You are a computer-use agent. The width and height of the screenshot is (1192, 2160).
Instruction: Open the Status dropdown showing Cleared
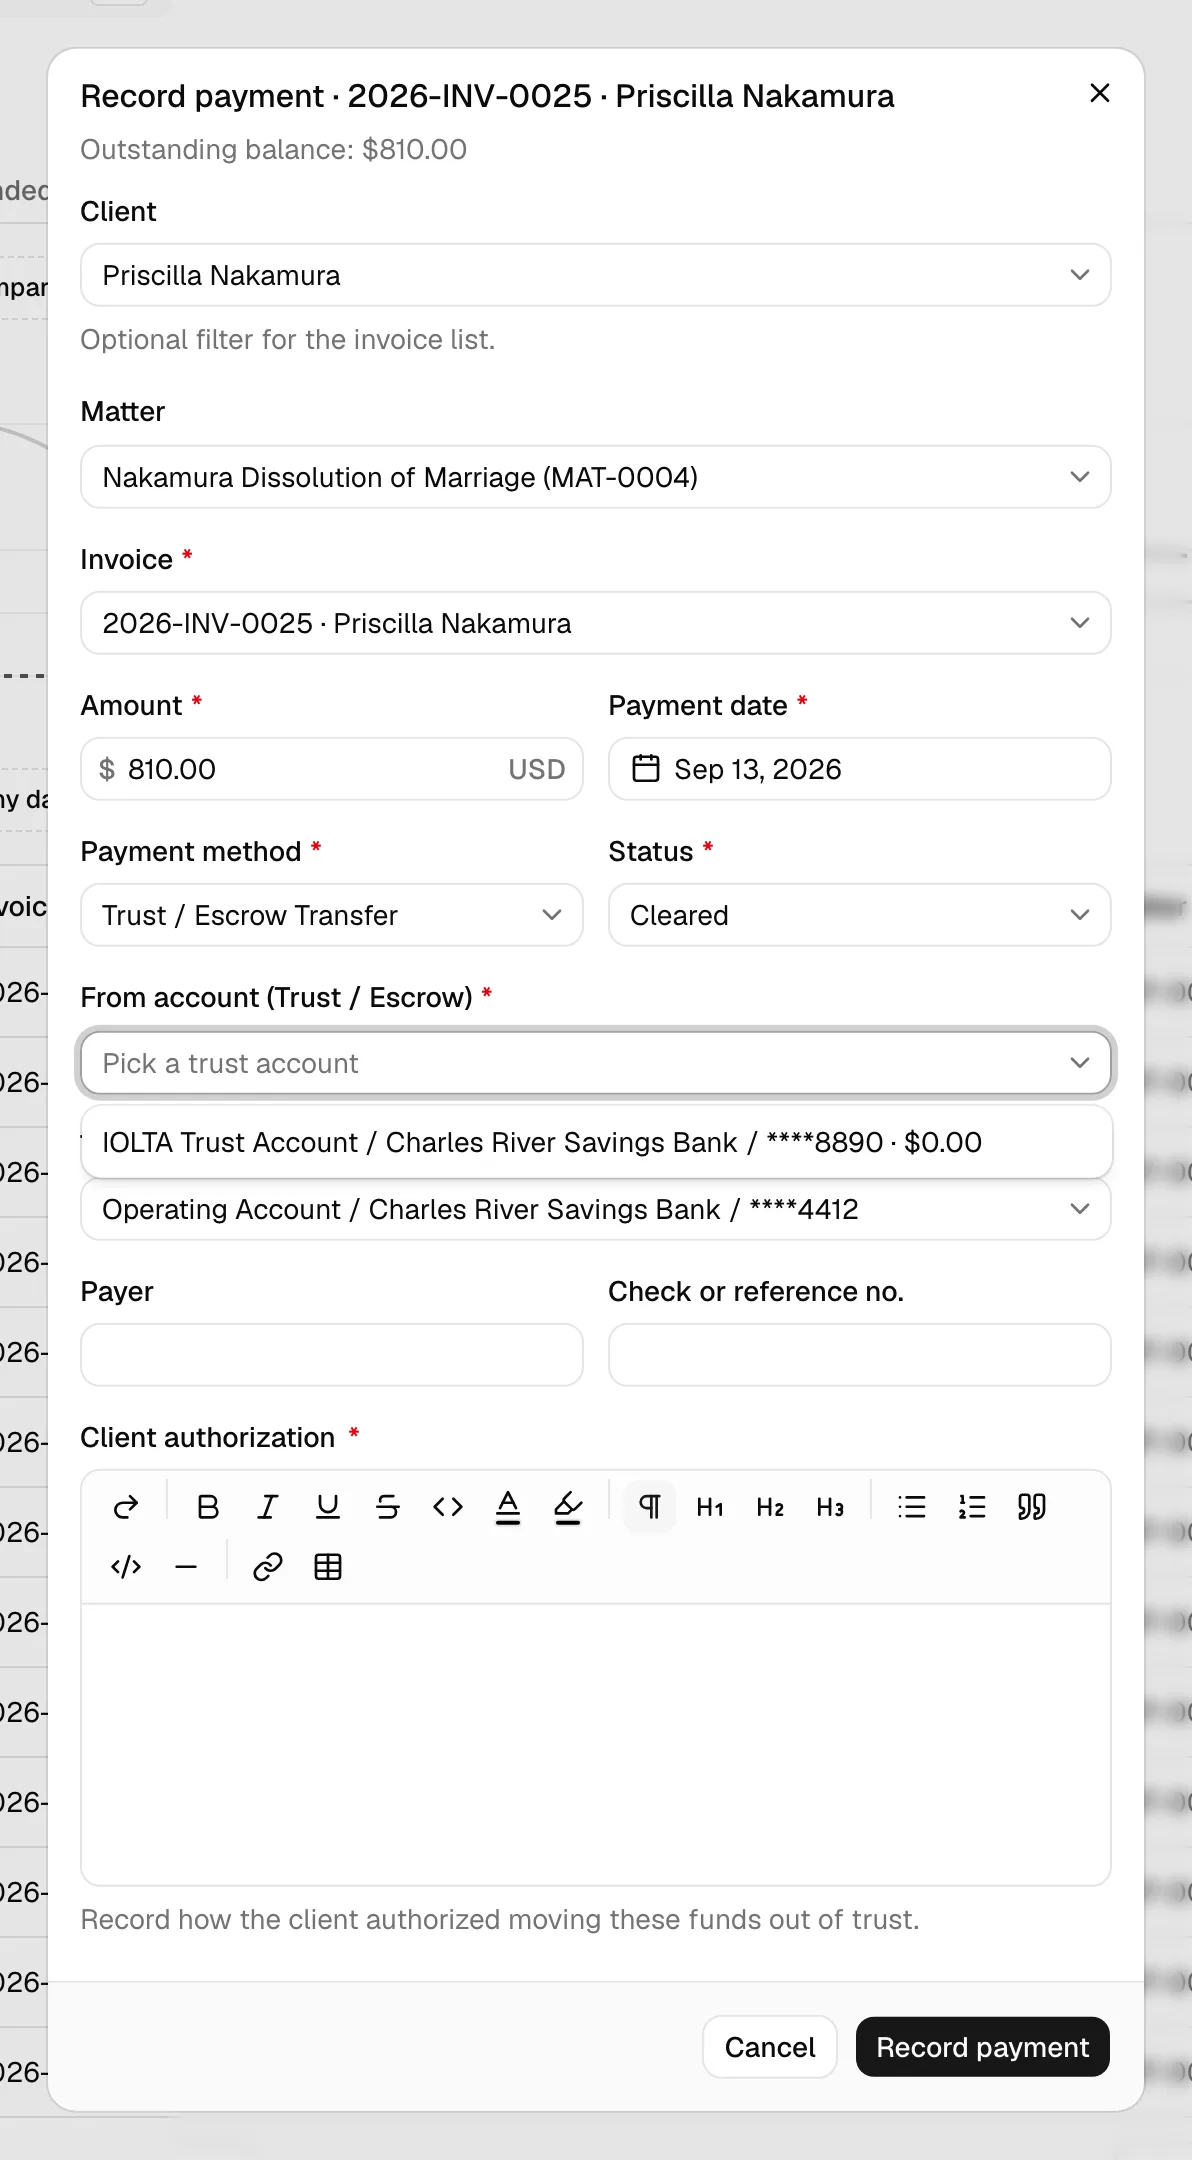860,915
